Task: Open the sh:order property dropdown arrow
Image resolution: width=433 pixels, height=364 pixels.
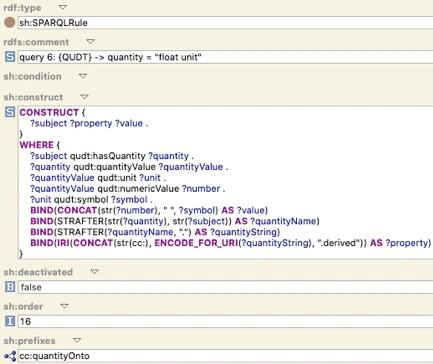Action: click(x=64, y=306)
